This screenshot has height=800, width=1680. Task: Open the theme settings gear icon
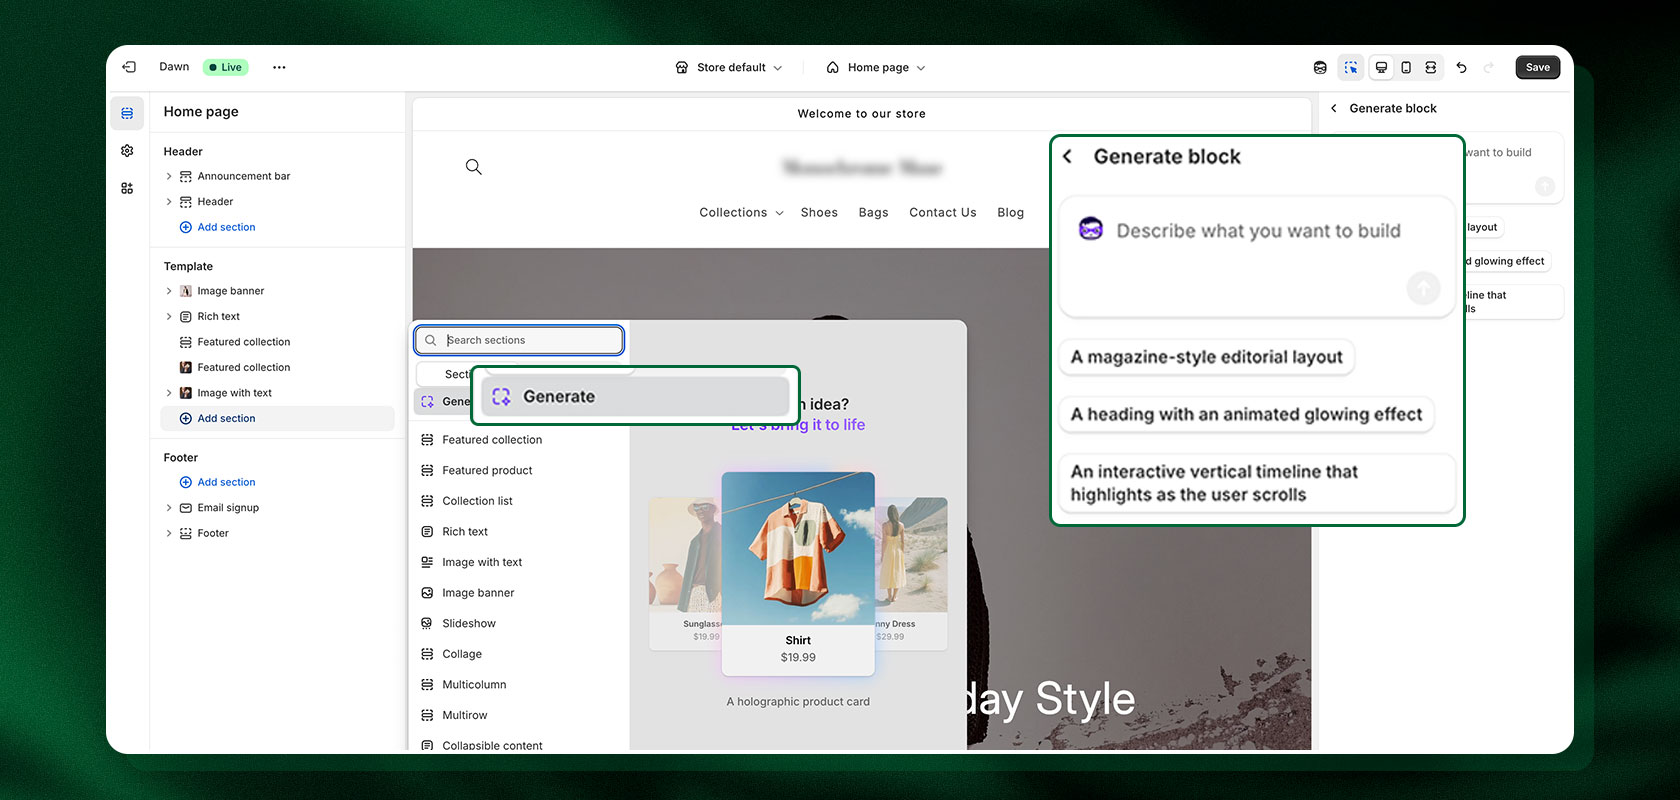click(x=127, y=151)
